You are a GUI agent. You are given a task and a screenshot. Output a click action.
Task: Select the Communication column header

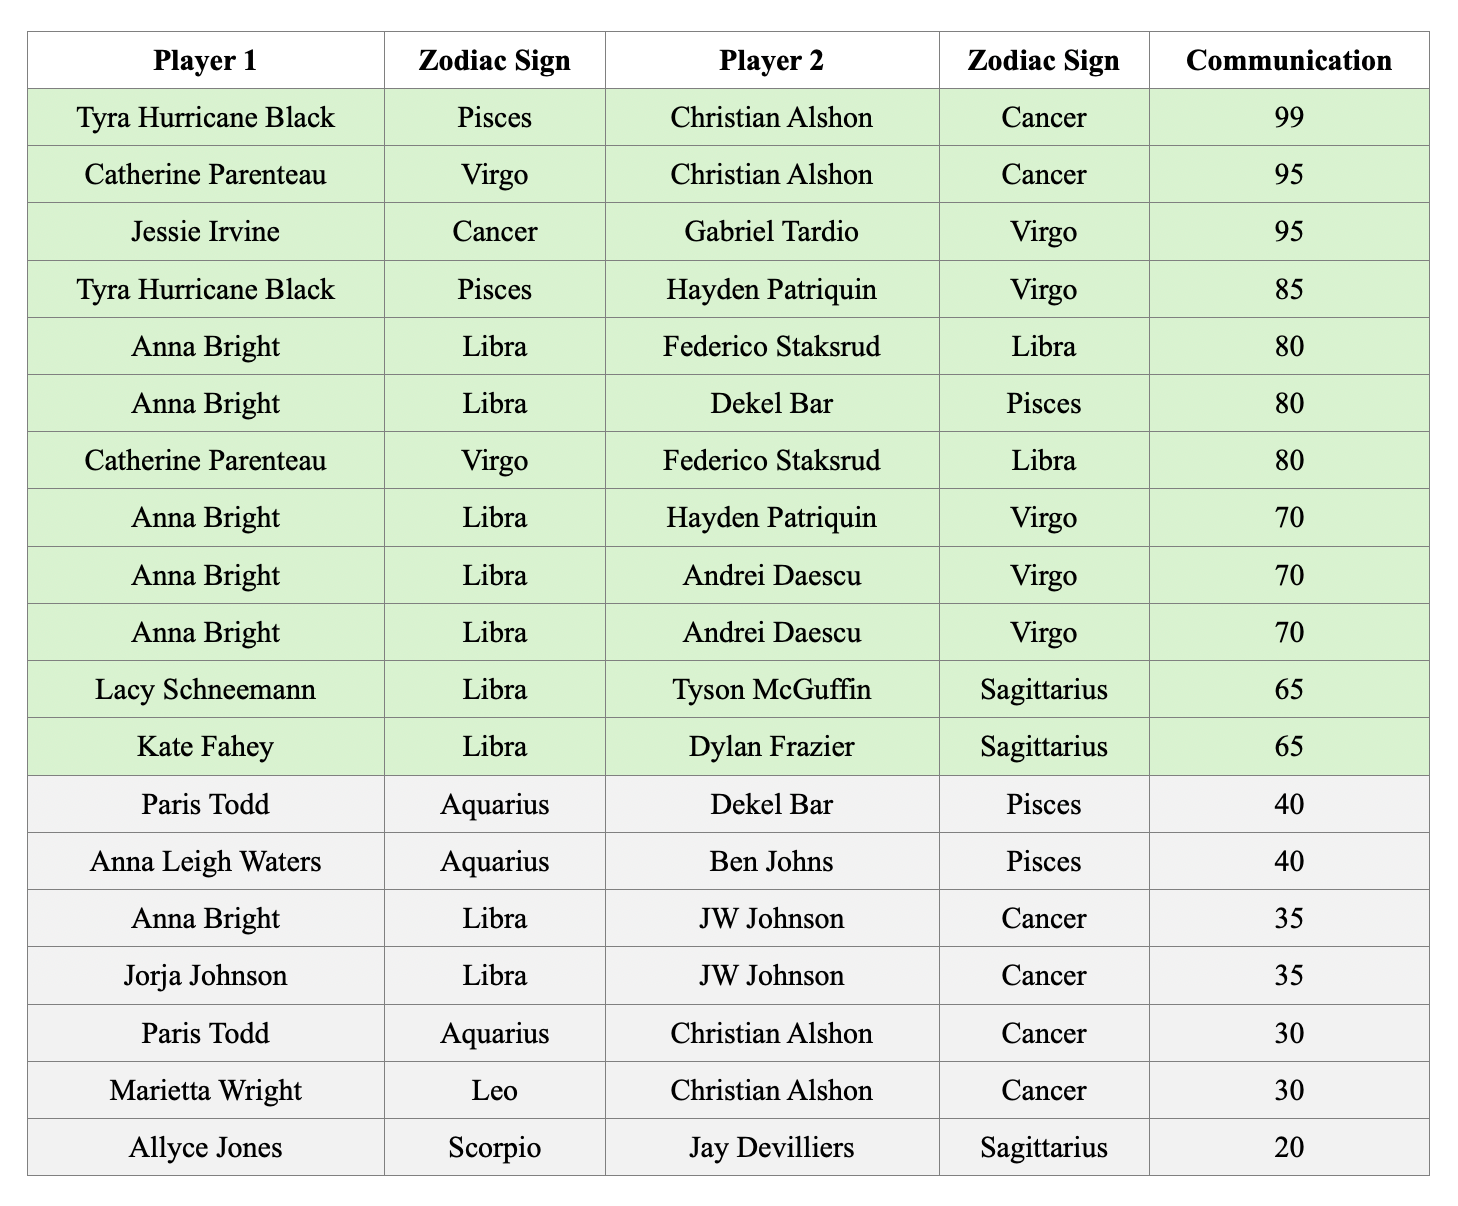pos(1288,60)
